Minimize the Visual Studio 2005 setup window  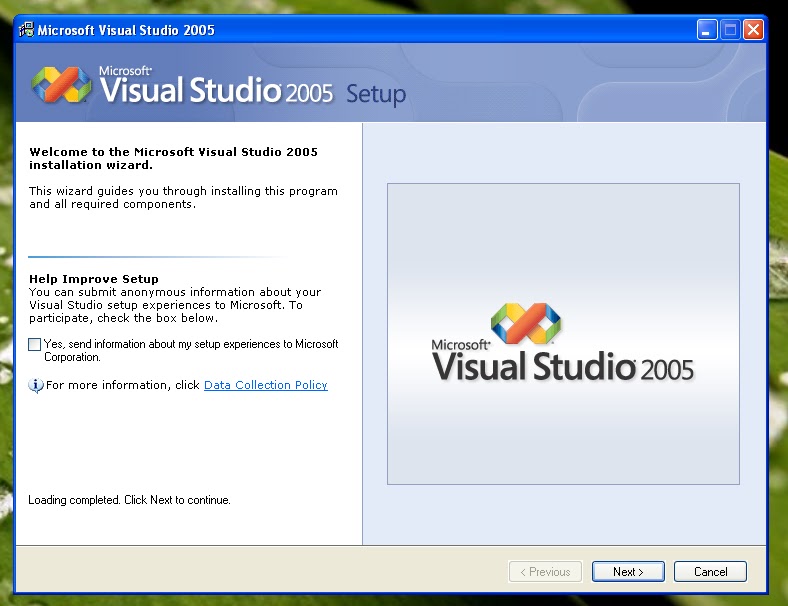(x=707, y=30)
